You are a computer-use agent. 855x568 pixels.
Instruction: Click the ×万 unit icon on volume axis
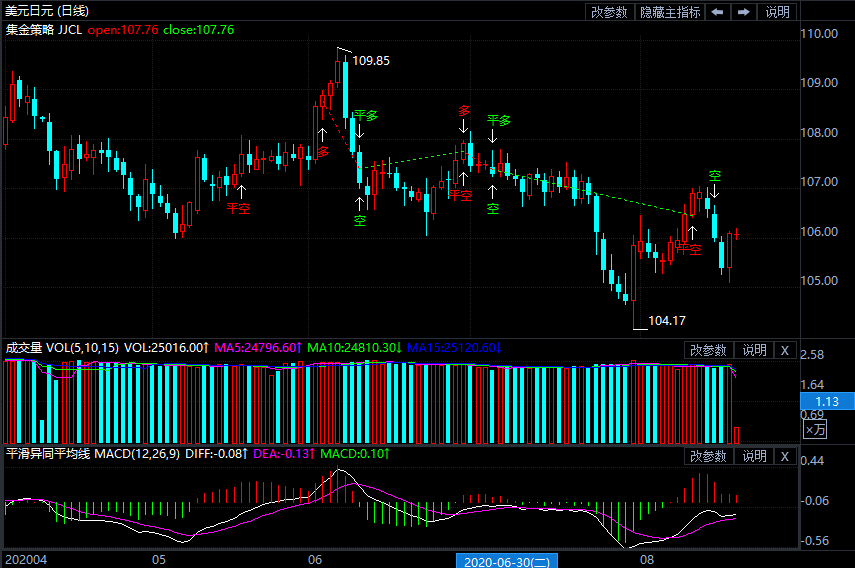coord(816,429)
